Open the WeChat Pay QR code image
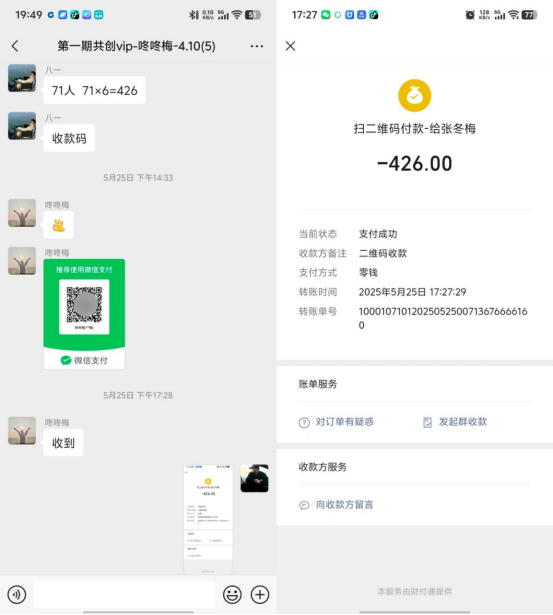The height and width of the screenshot is (615, 553). pos(84,313)
